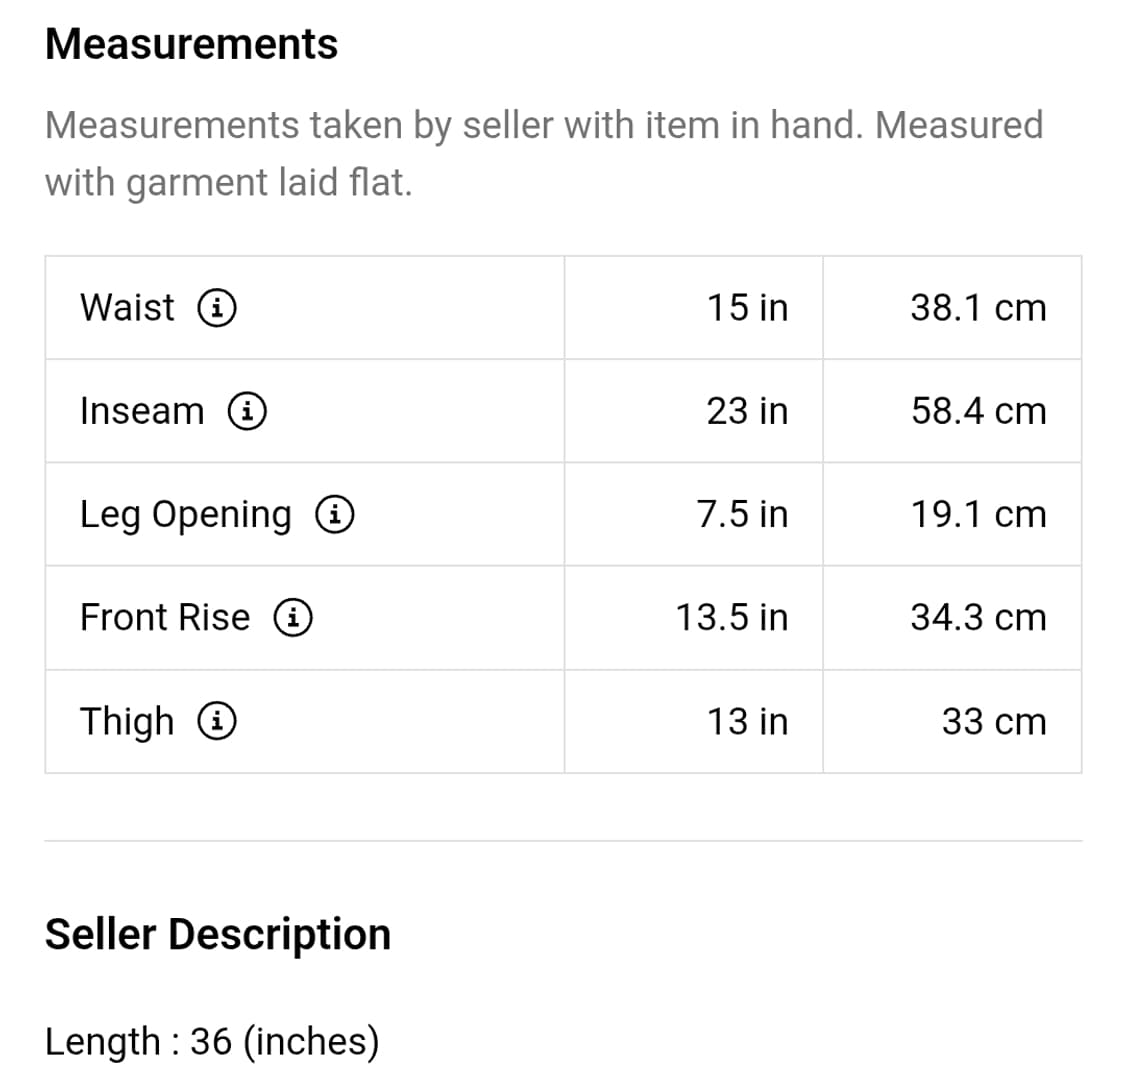Click the 38.1 cm waist value
Image resolution: width=1125 pixels, height=1075 pixels.
click(x=979, y=308)
